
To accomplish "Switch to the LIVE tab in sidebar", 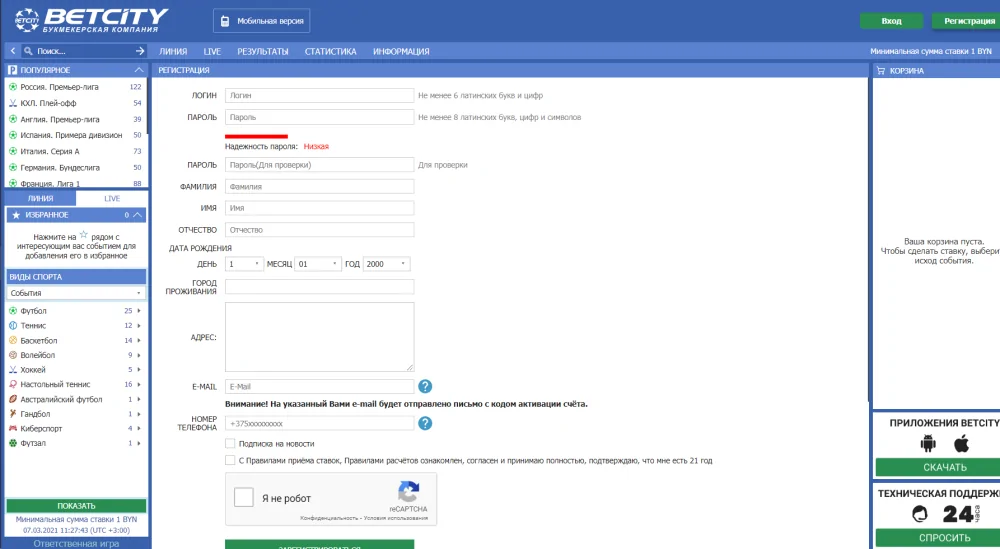I will coord(112,199).
